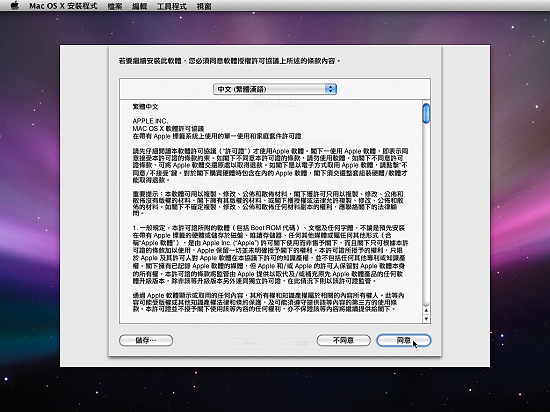Click the license text scrollbar thumb
Viewport: 550px width, 412px height.
coord(426,113)
